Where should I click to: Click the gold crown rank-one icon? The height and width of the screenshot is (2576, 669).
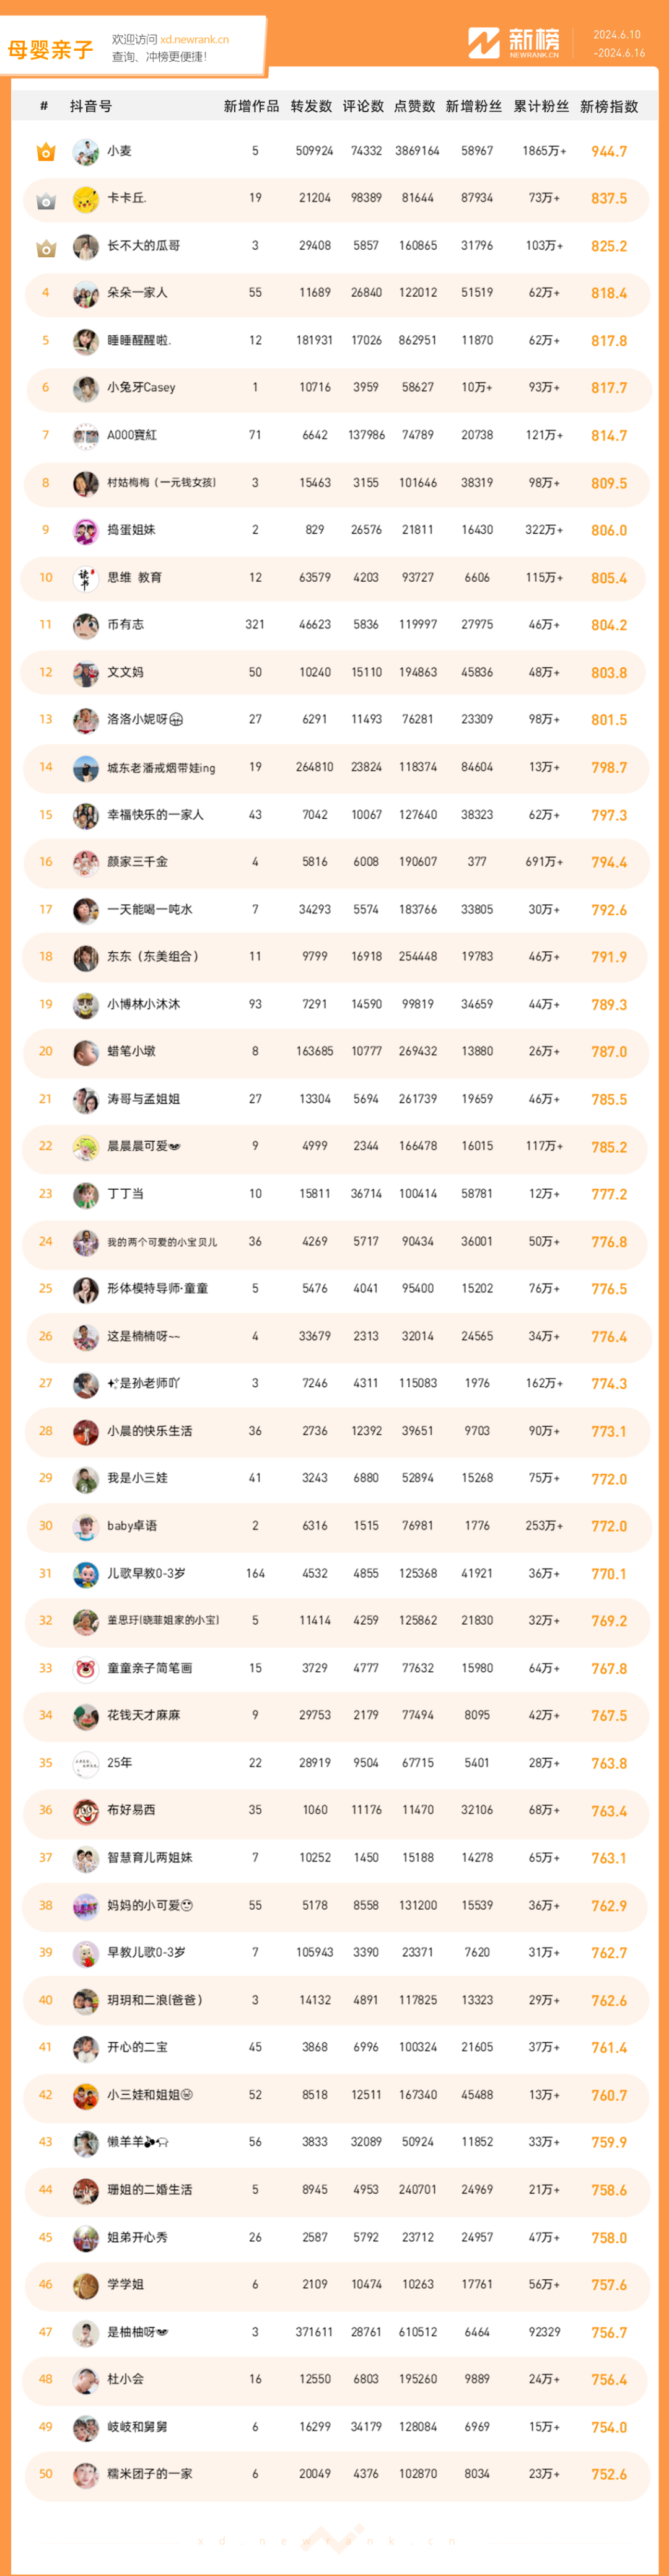click(x=46, y=152)
